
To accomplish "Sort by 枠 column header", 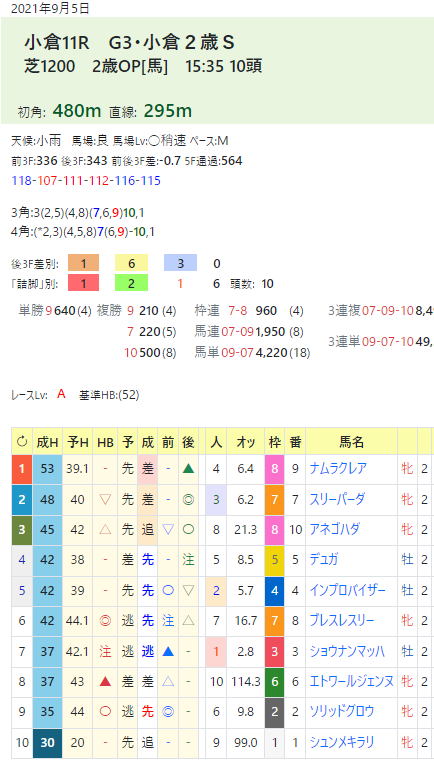I will coord(274,442).
